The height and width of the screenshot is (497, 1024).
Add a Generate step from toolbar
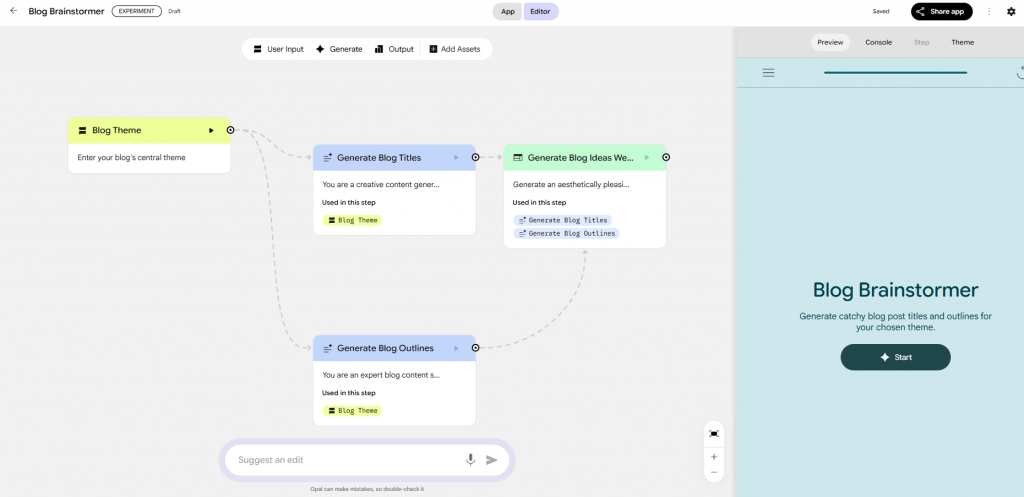(x=339, y=49)
